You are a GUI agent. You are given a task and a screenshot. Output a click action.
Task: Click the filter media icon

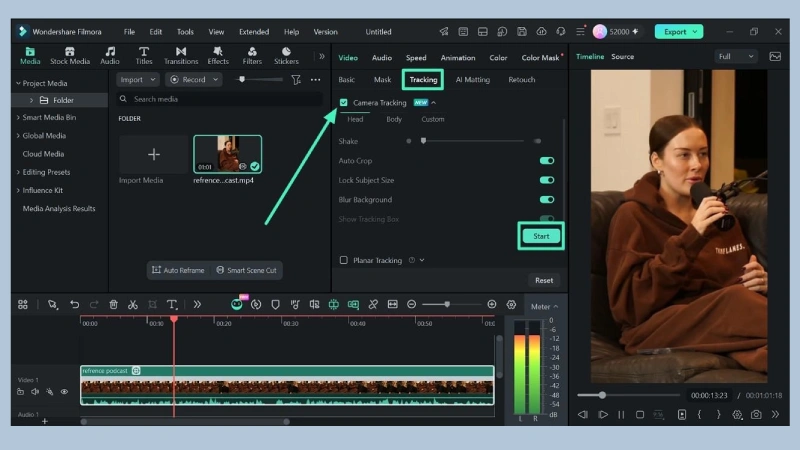[x=296, y=80]
